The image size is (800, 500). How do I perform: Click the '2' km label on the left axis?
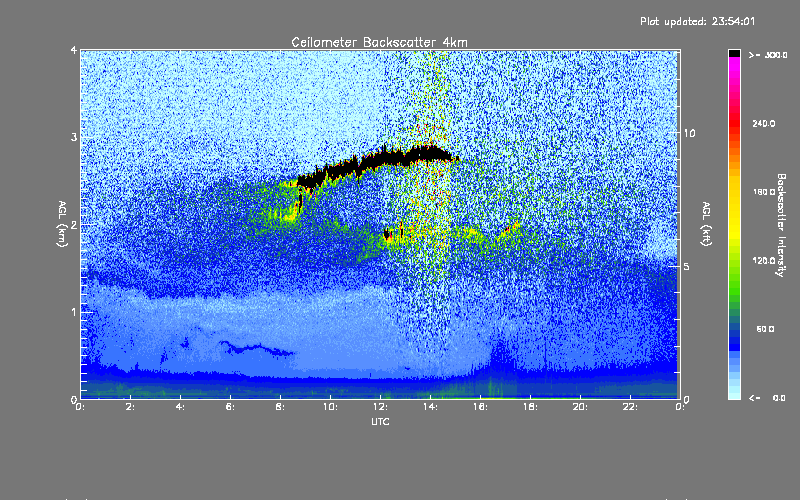74,224
